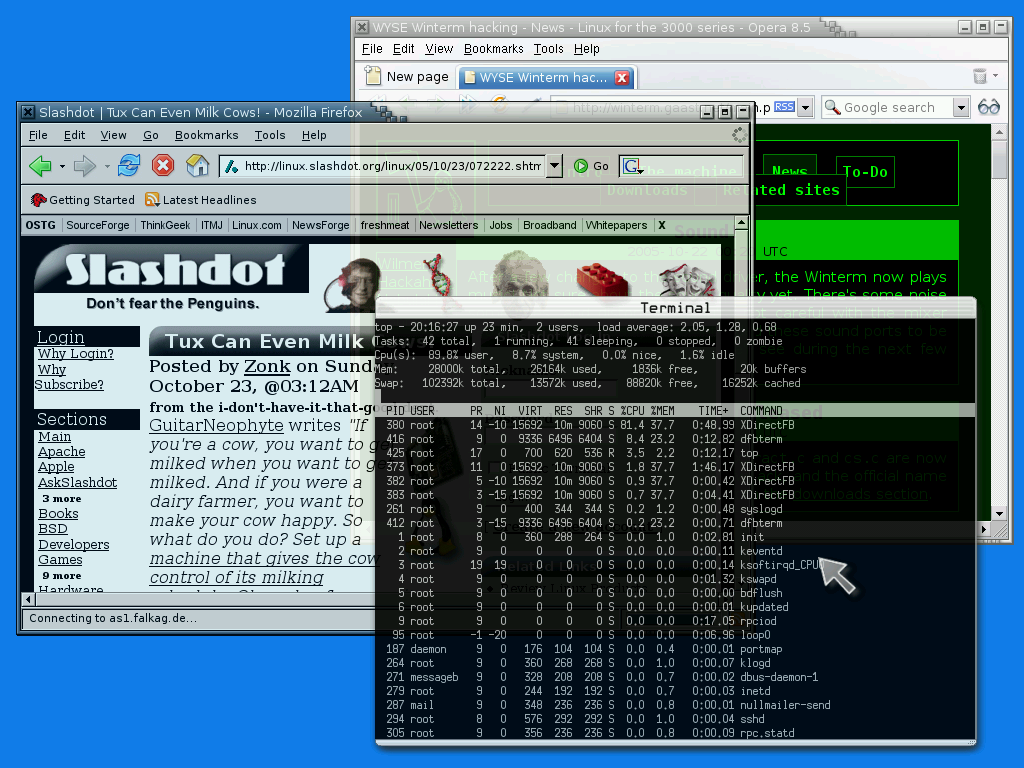Open the Latest Headlines feed bookmark
This screenshot has height=768, width=1024.
[200, 200]
